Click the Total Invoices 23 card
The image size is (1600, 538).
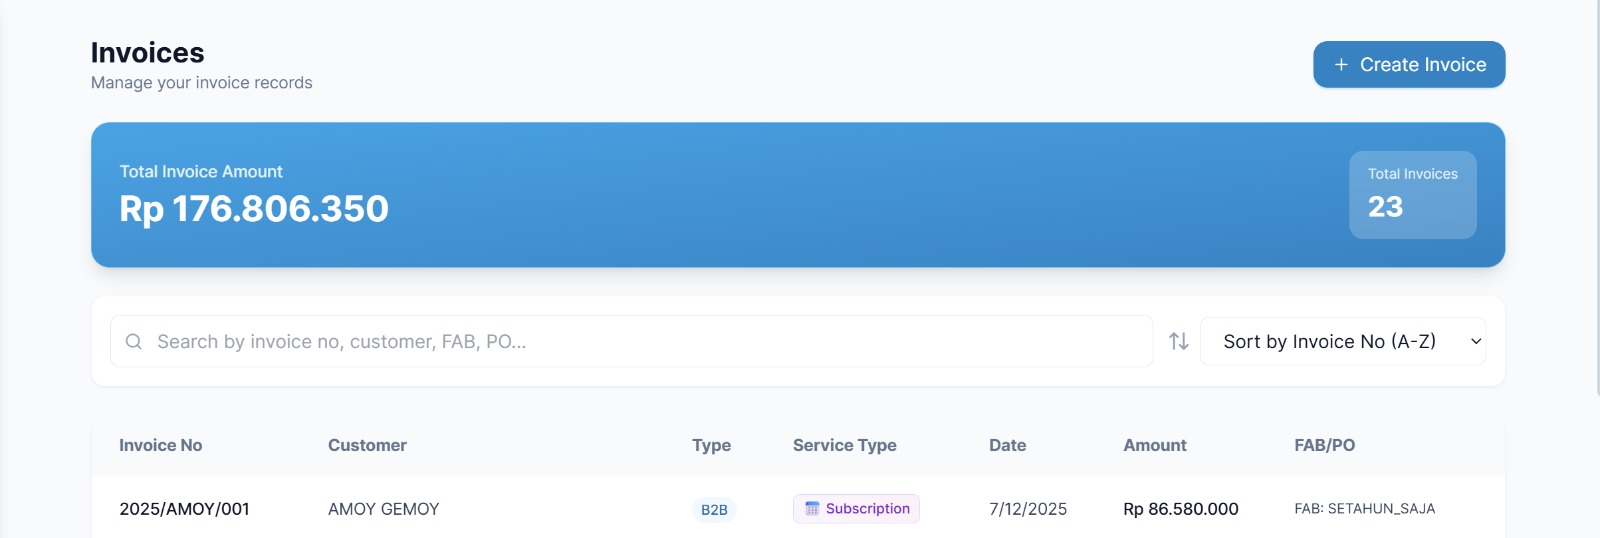pos(1413,195)
